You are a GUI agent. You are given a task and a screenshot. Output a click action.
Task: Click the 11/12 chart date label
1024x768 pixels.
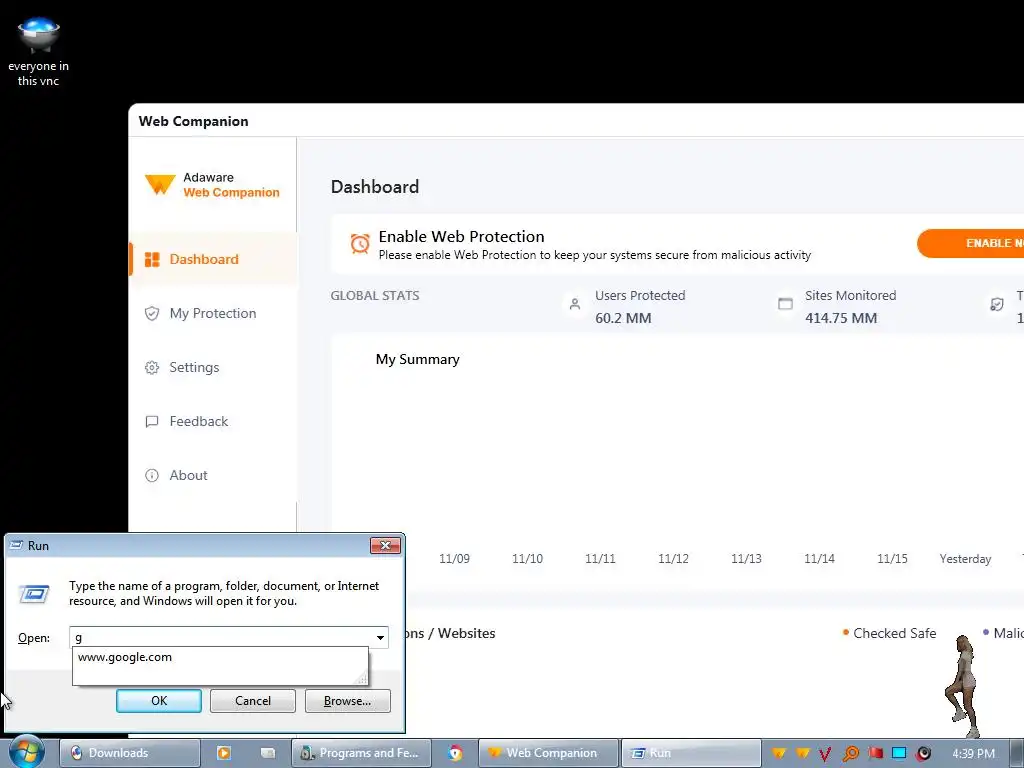673,559
